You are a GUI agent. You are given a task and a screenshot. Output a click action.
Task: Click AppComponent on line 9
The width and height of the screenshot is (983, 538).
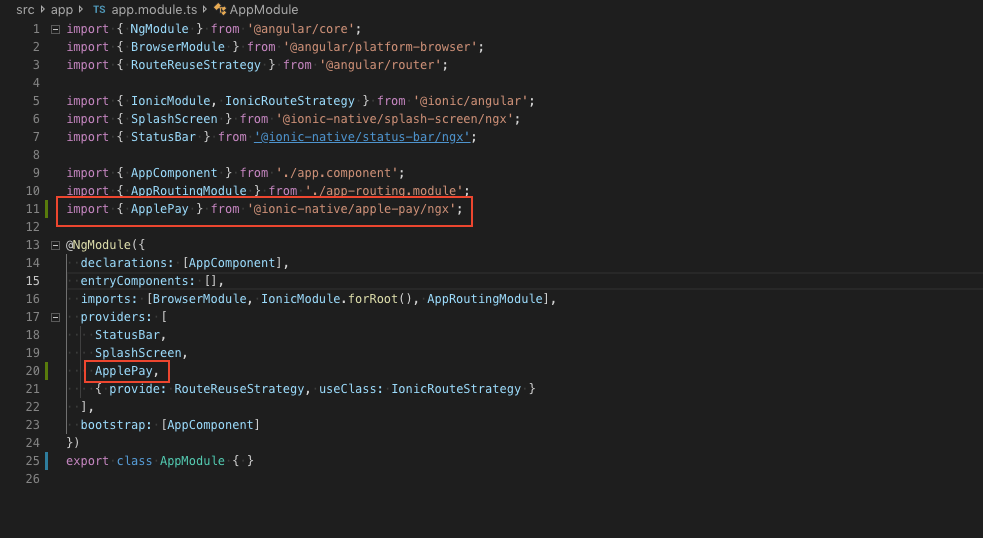click(x=174, y=173)
